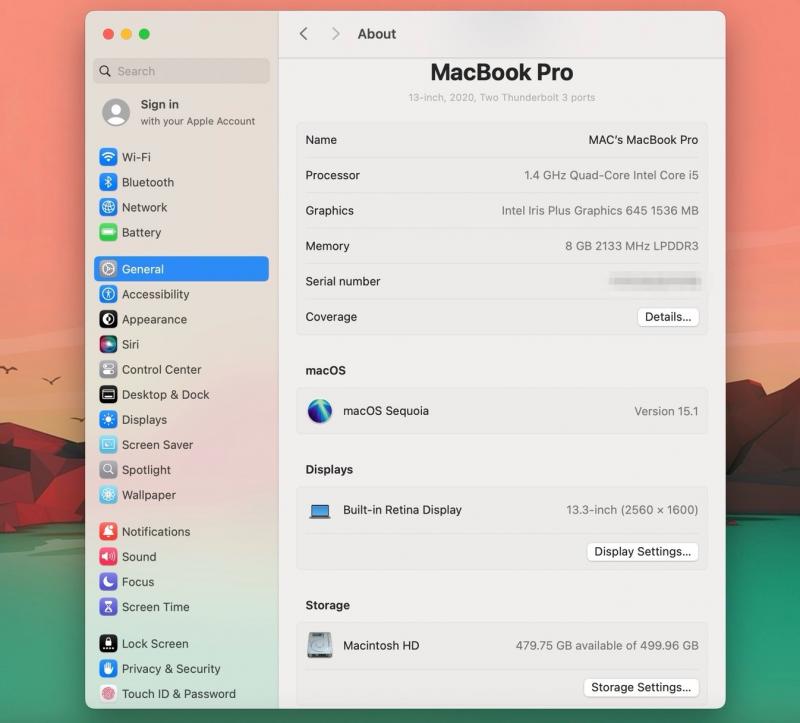Click the green Battery icon

click(x=108, y=232)
